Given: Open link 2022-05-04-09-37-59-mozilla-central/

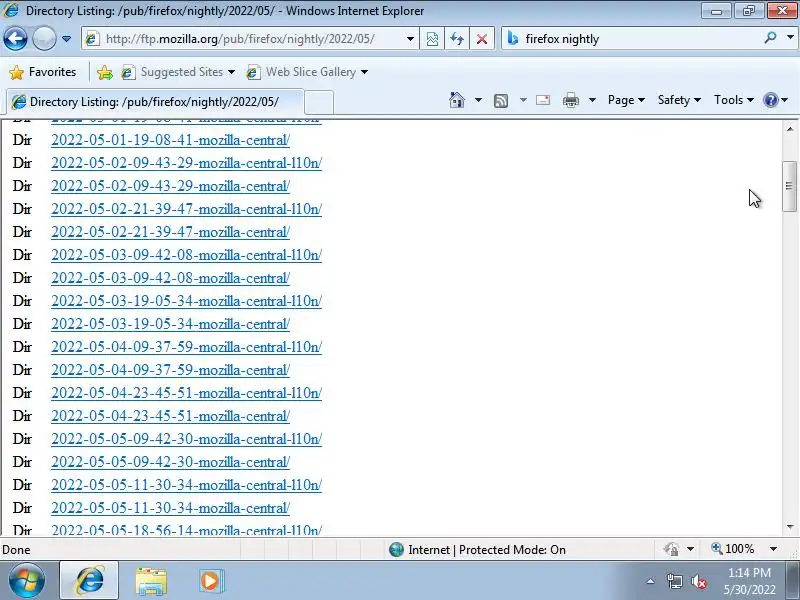Looking at the screenshot, I should pyautogui.click(x=170, y=369).
